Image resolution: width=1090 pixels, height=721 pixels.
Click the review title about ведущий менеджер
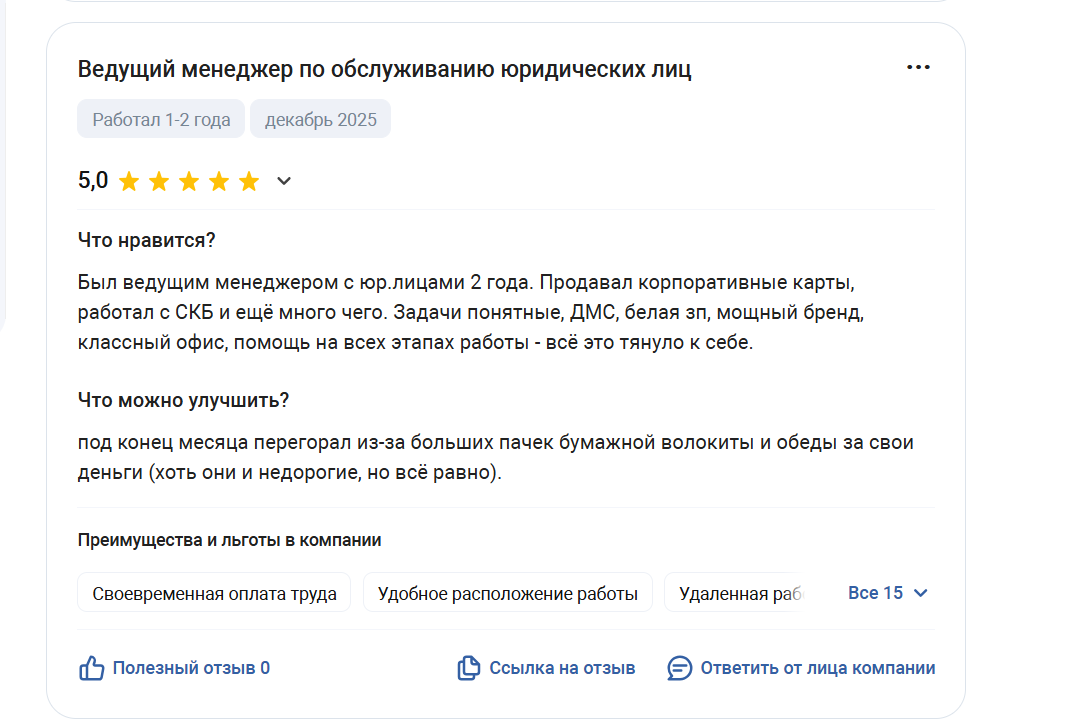(x=385, y=69)
